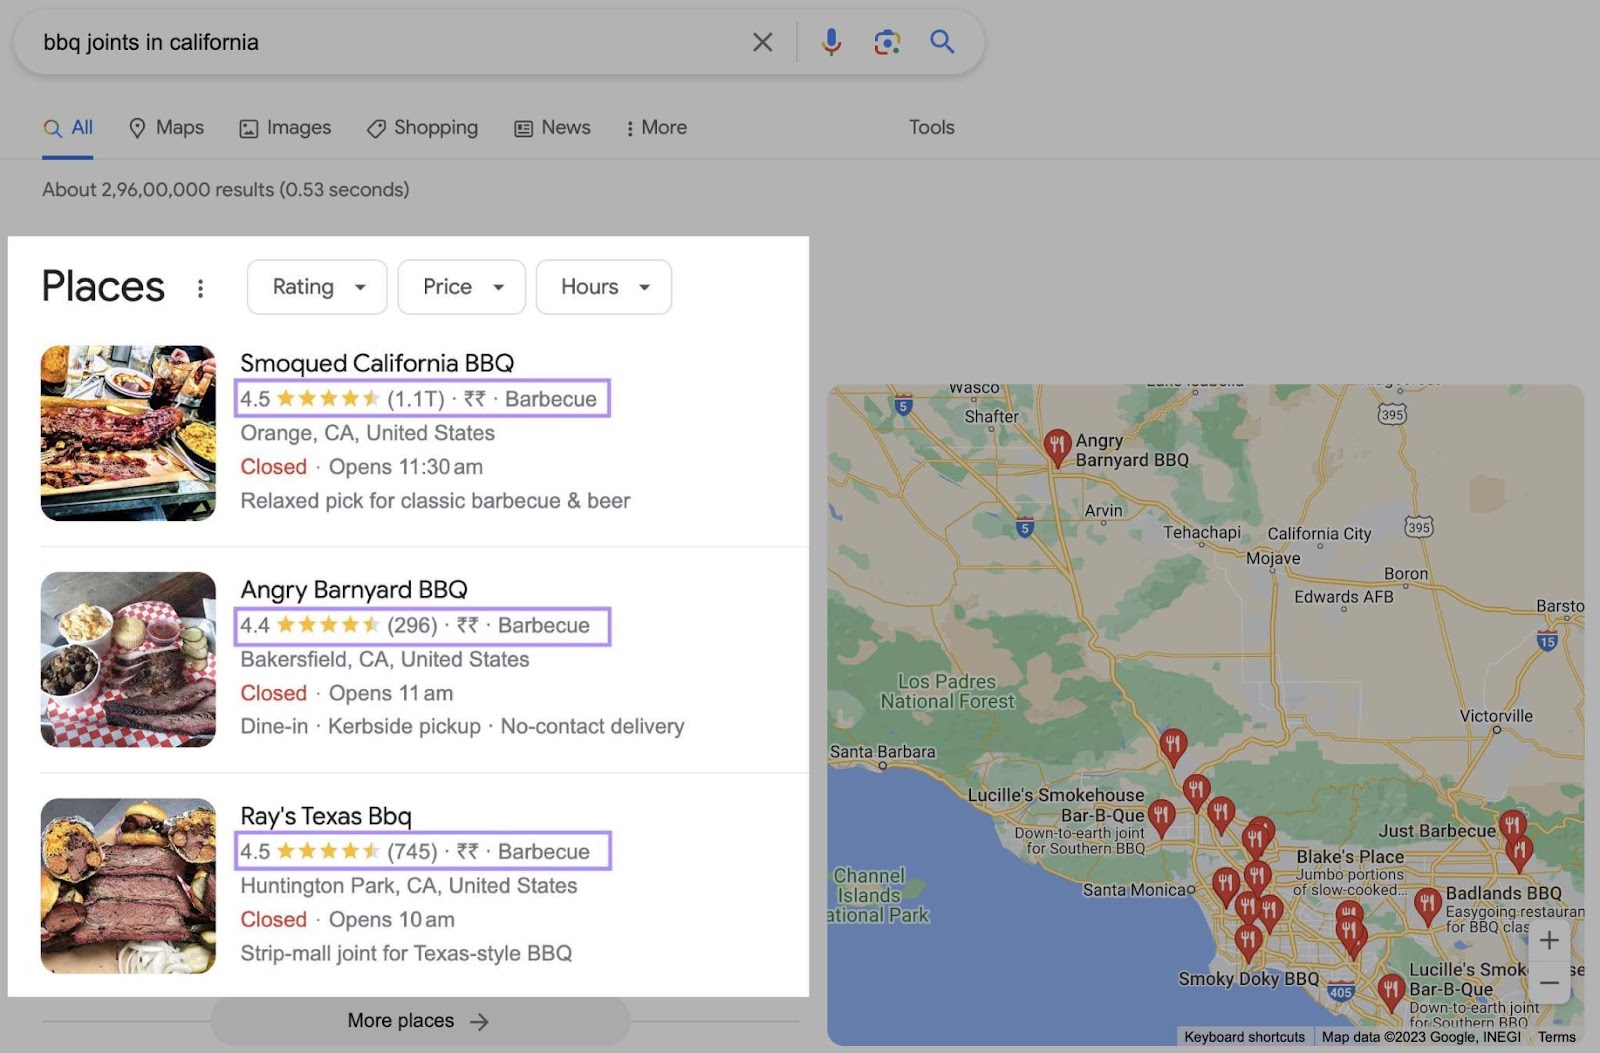Viewport: 1600px width, 1053px height.
Task: Open Google Lens camera icon
Action: (887, 42)
